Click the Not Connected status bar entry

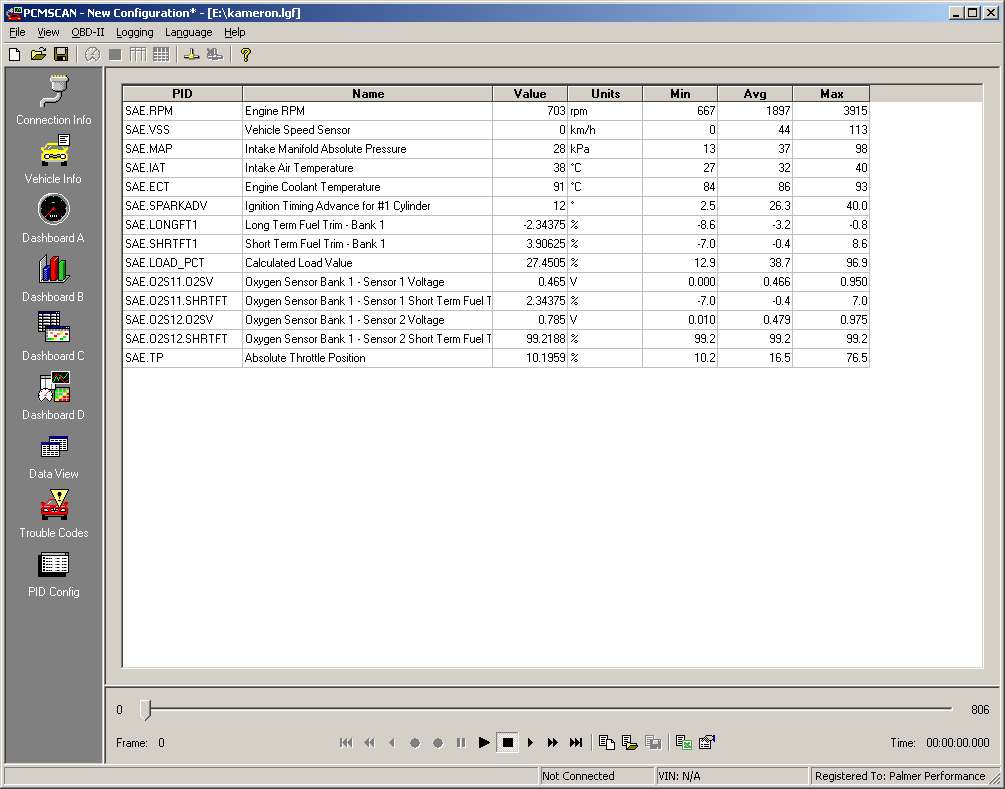pyautogui.click(x=597, y=776)
